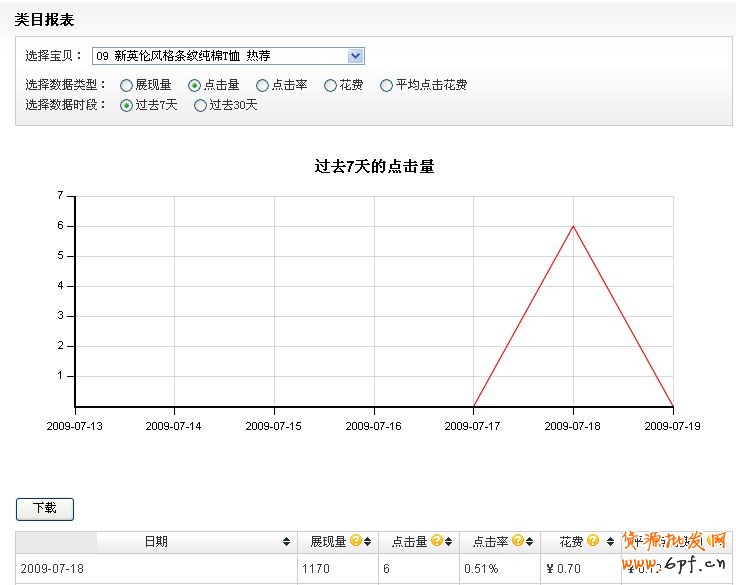The width and height of the screenshot is (736, 585).
Task: Choose 平均点击花费 radio option
Action: coord(387,86)
